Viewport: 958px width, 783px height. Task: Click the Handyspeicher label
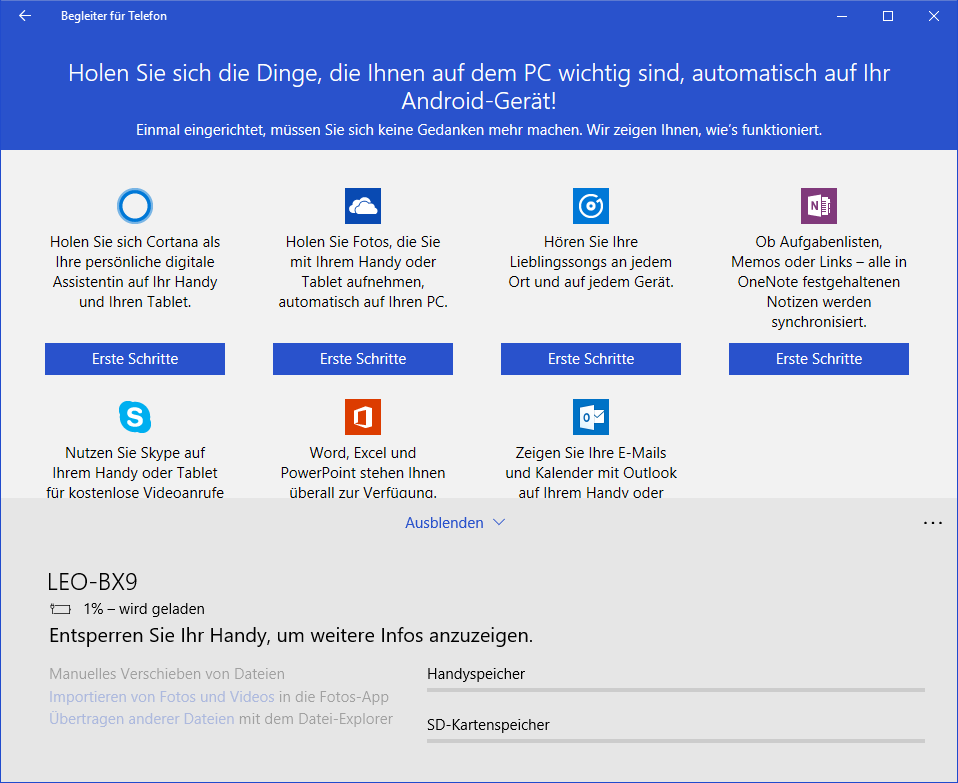476,674
